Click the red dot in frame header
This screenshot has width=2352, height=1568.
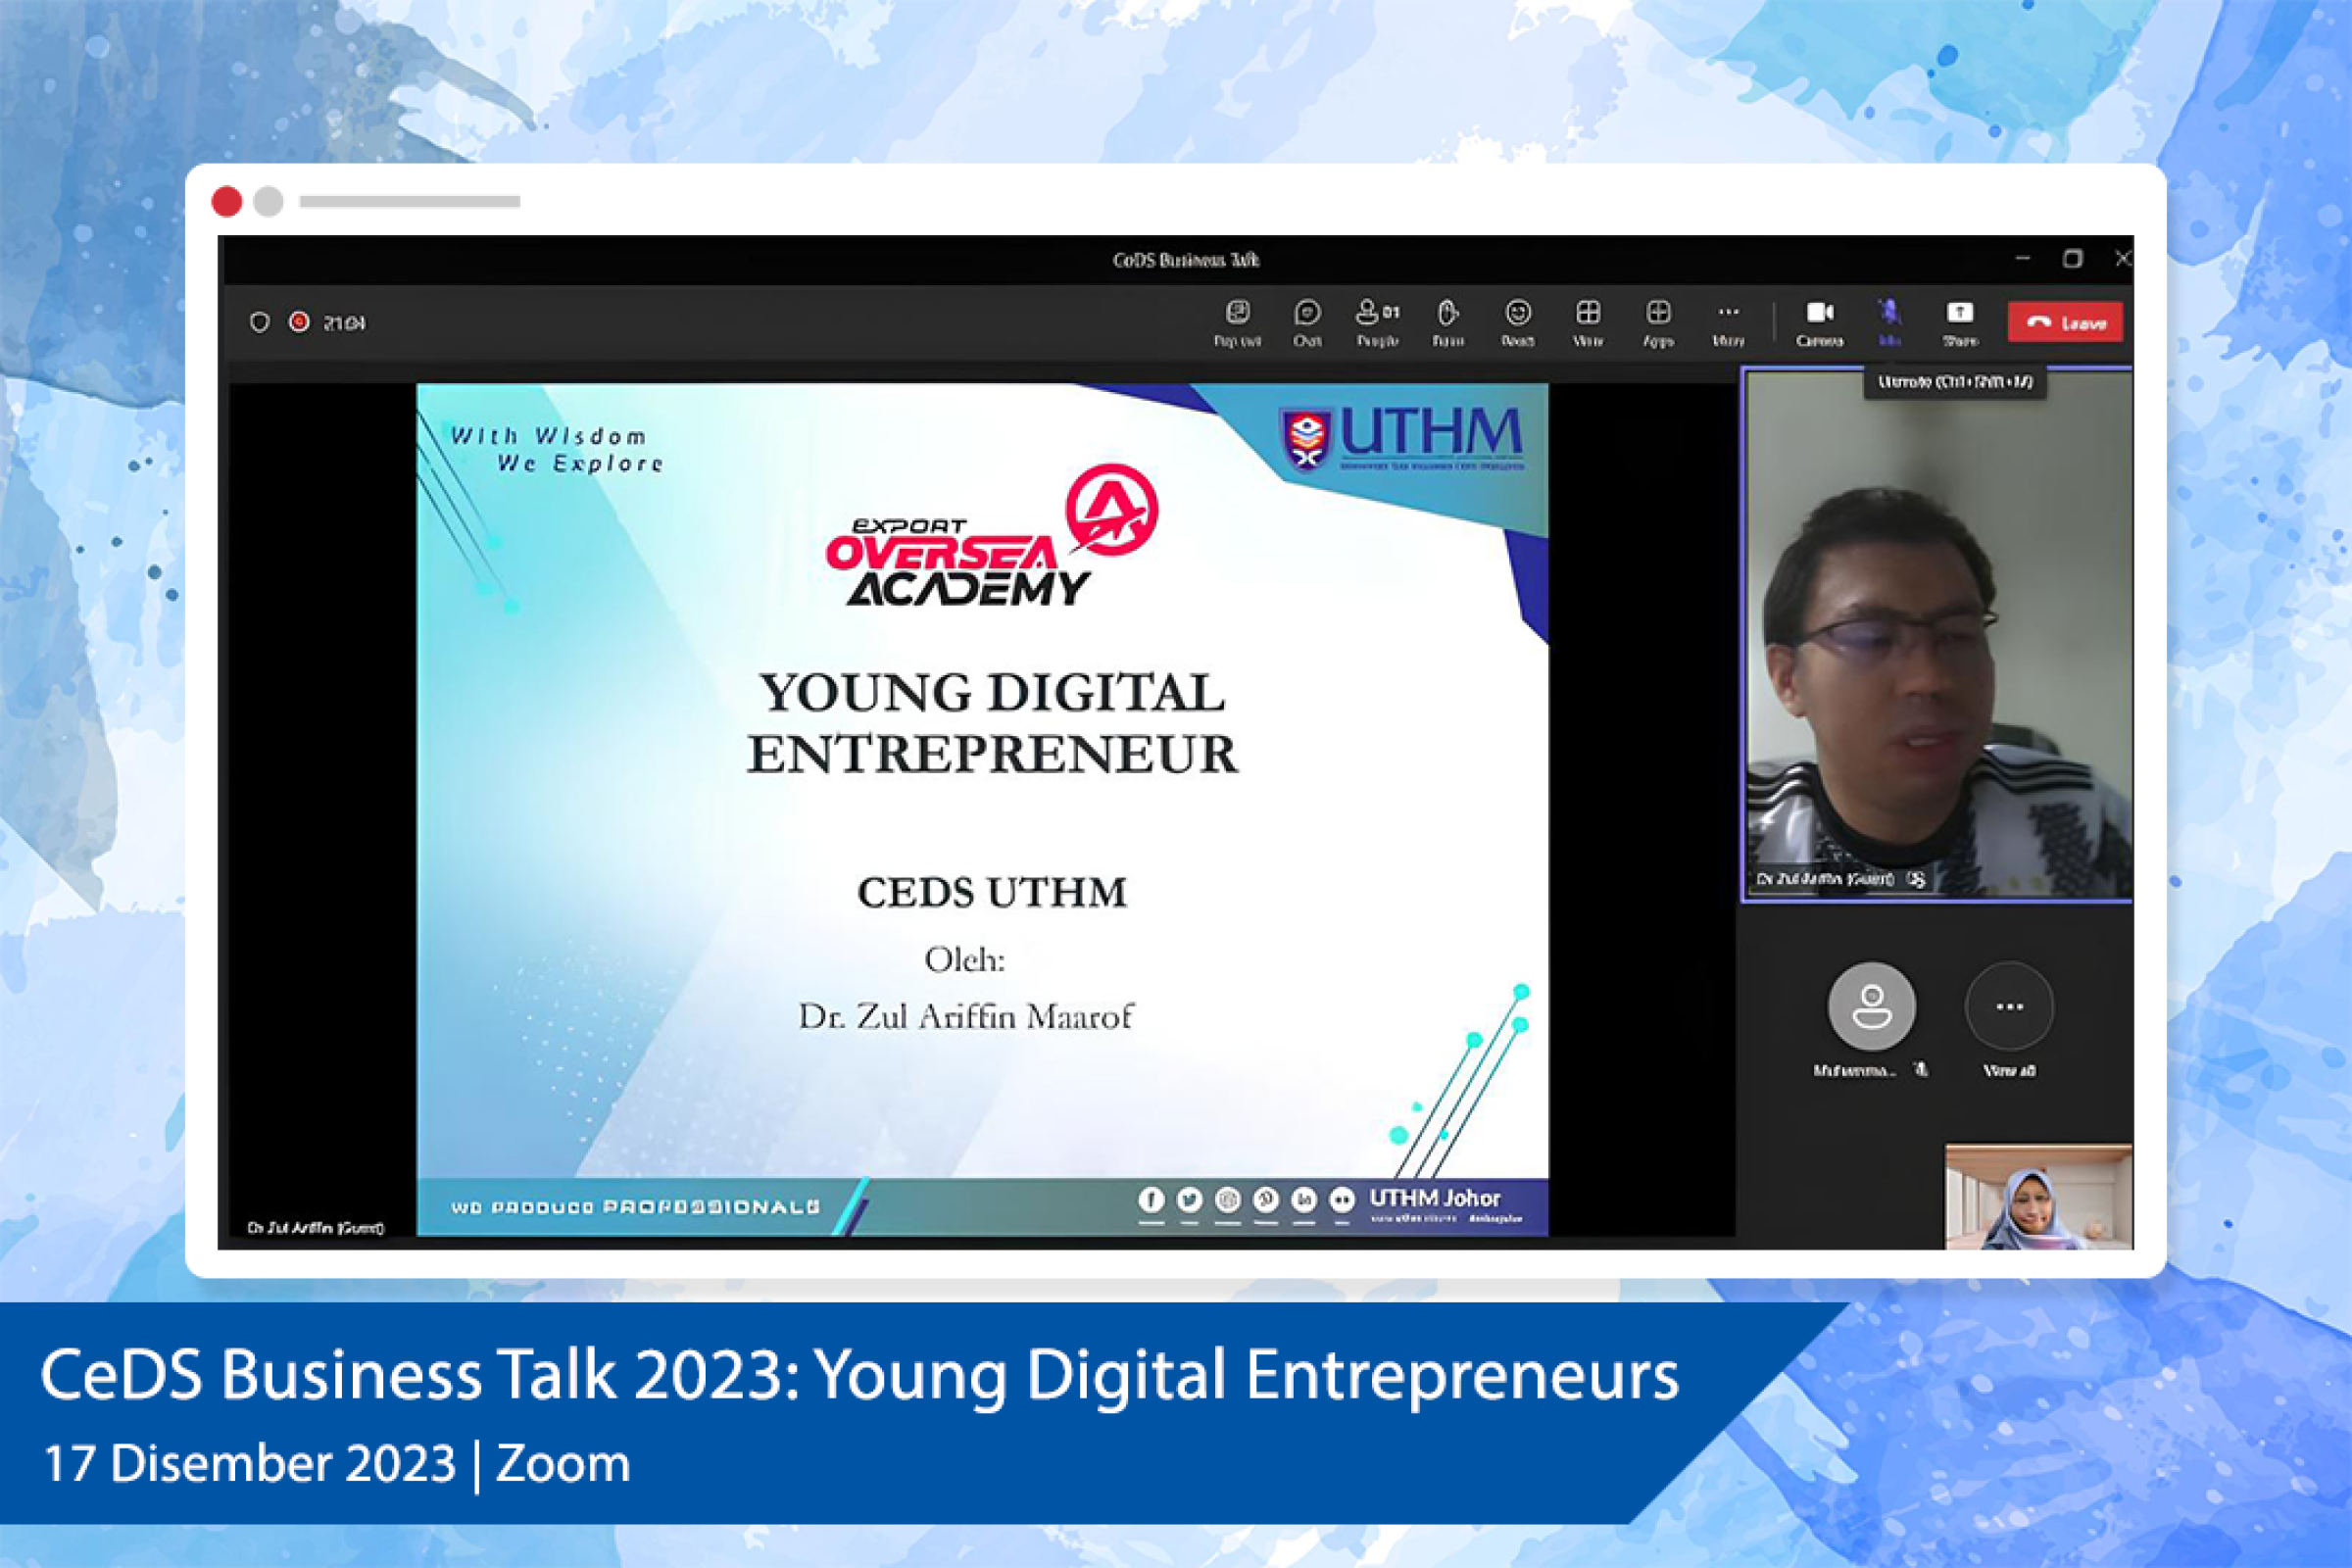click(227, 202)
